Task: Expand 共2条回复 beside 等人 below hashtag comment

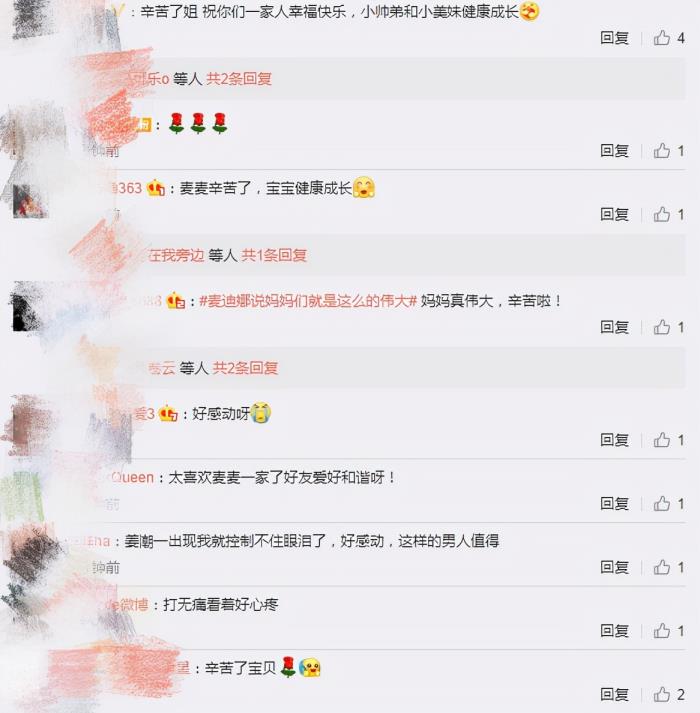Action: [x=245, y=367]
